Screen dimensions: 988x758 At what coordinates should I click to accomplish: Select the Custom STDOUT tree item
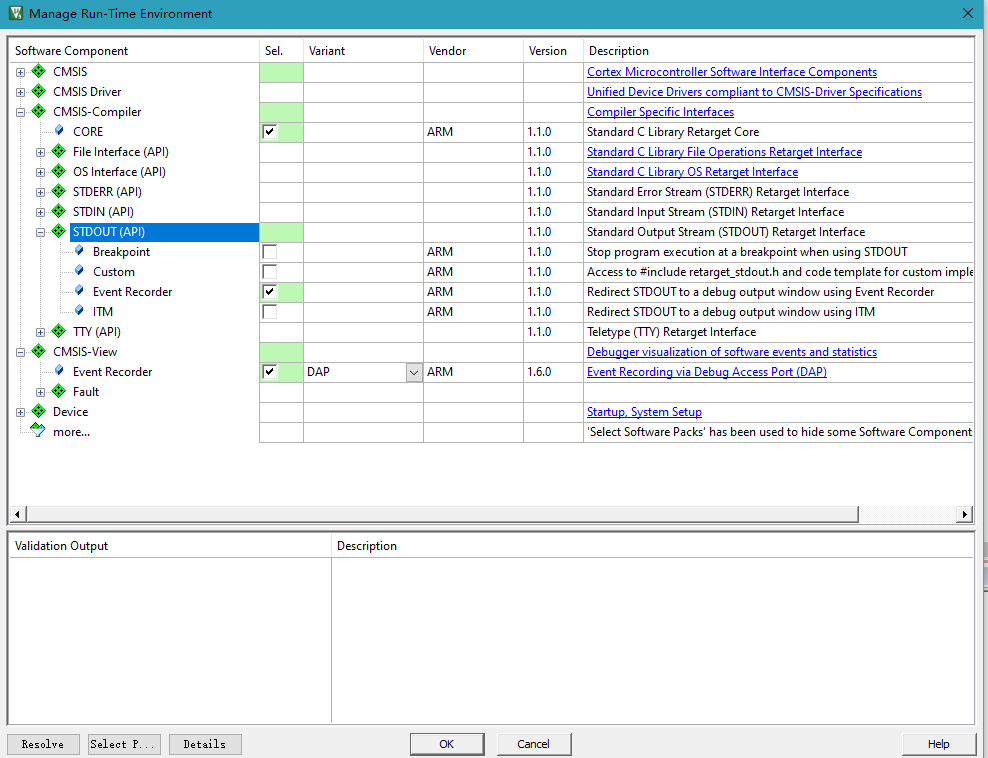pyautogui.click(x=113, y=272)
